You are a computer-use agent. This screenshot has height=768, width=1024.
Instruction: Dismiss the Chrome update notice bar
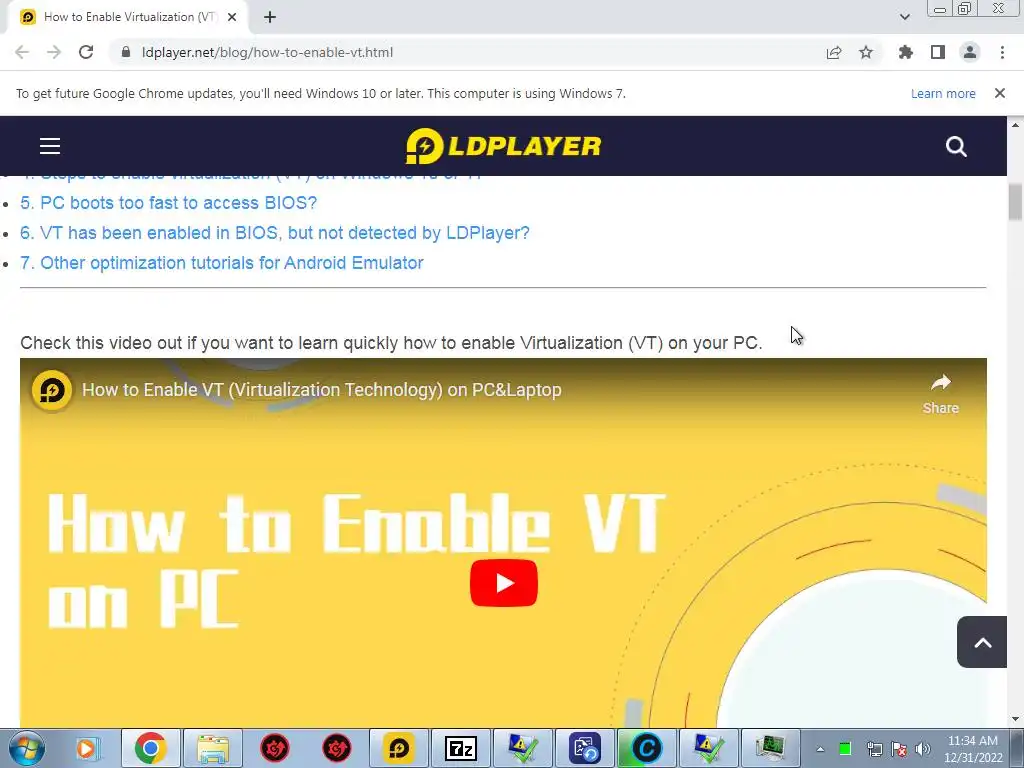pos(1000,93)
